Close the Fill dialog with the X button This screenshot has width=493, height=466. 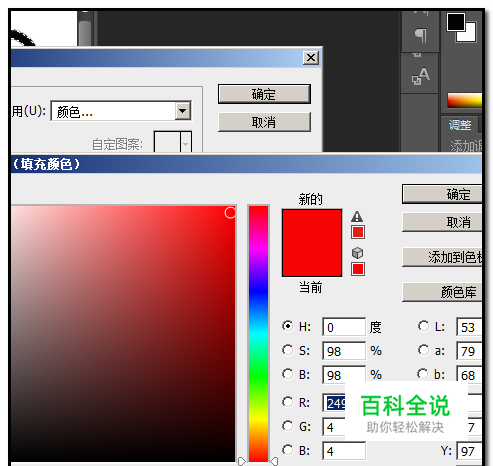coord(311,58)
